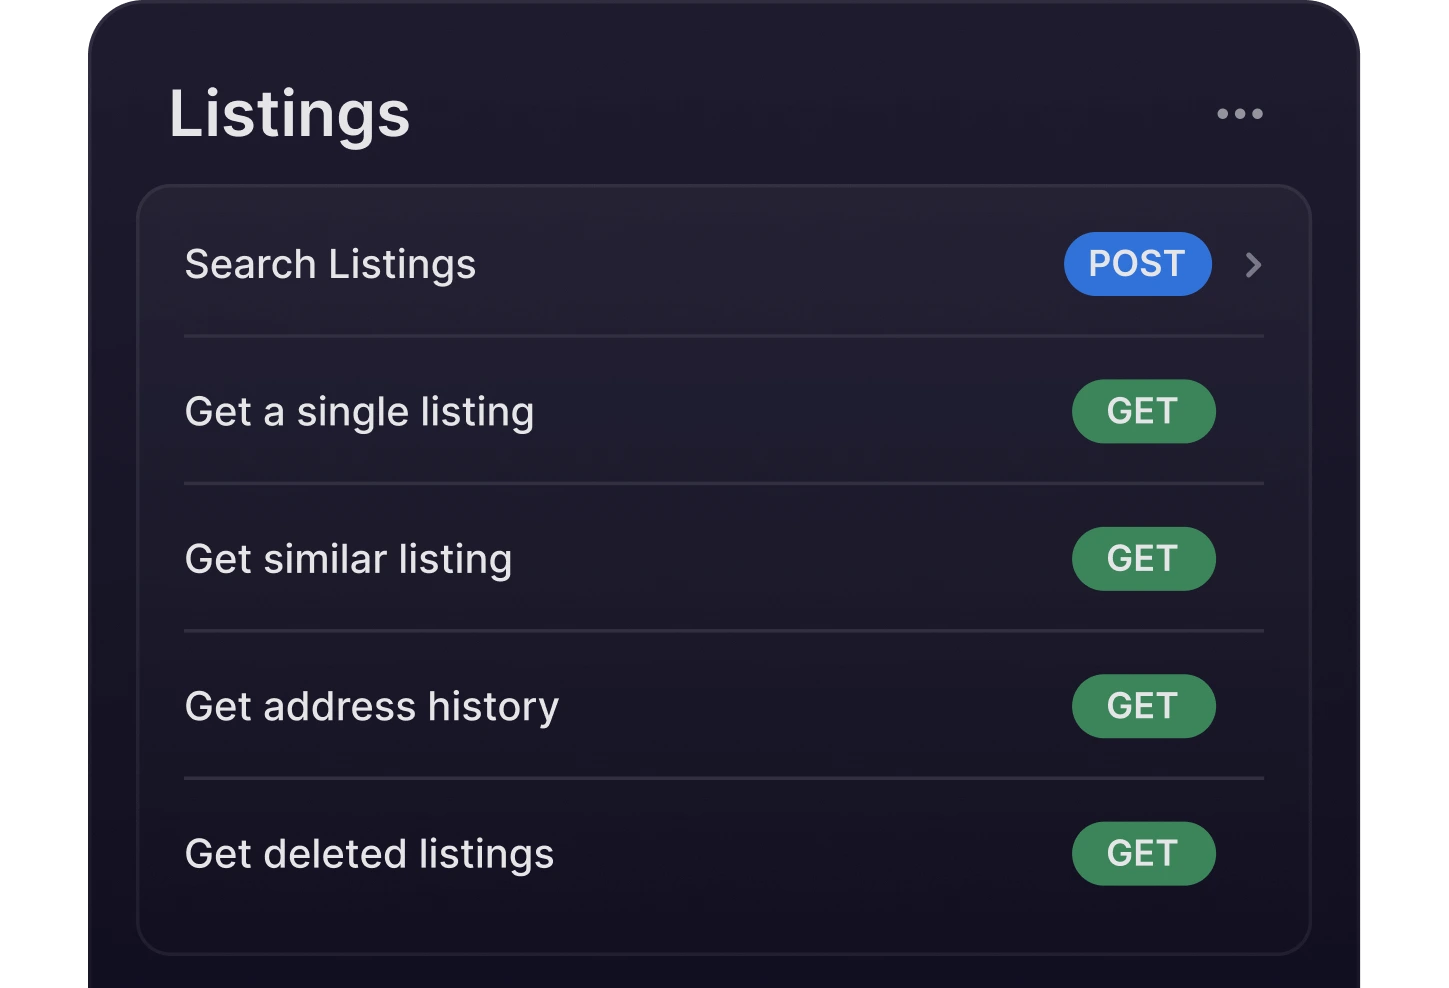
Task: Click blank area right of the Listings heading
Action: click(x=800, y=114)
